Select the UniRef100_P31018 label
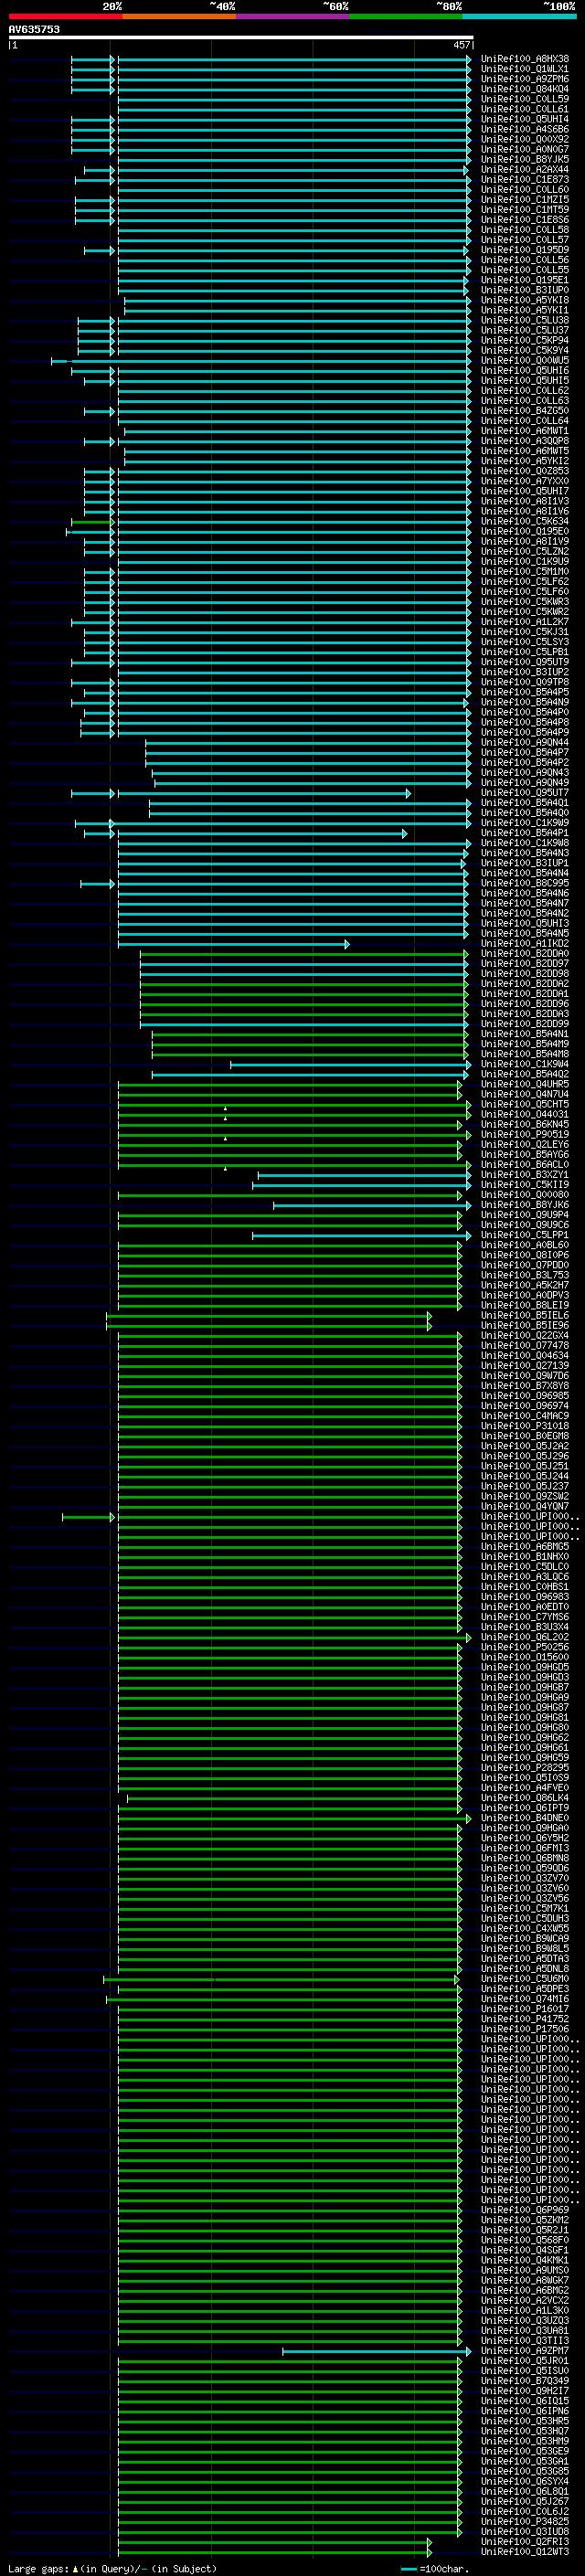Viewport: 585px width, 2576px height. [525, 1426]
